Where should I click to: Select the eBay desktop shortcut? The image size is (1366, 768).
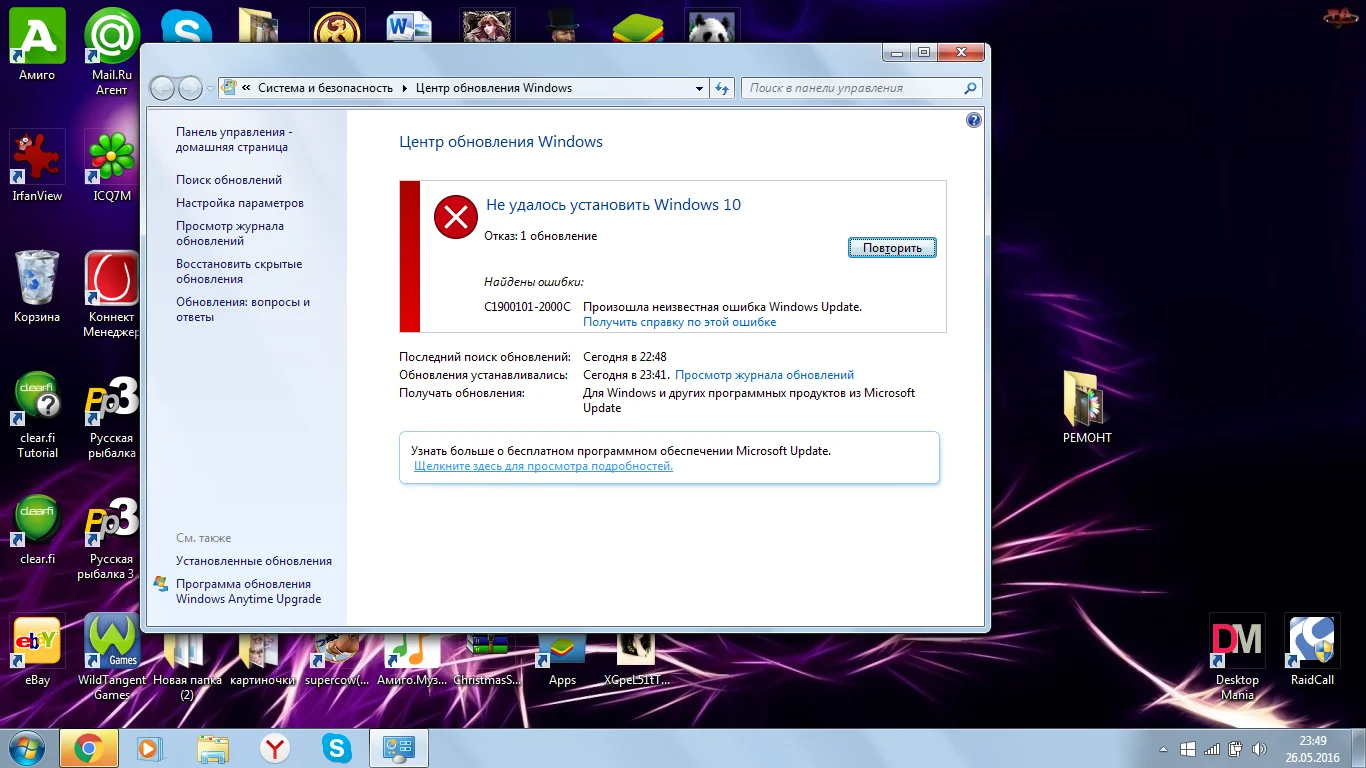(37, 650)
